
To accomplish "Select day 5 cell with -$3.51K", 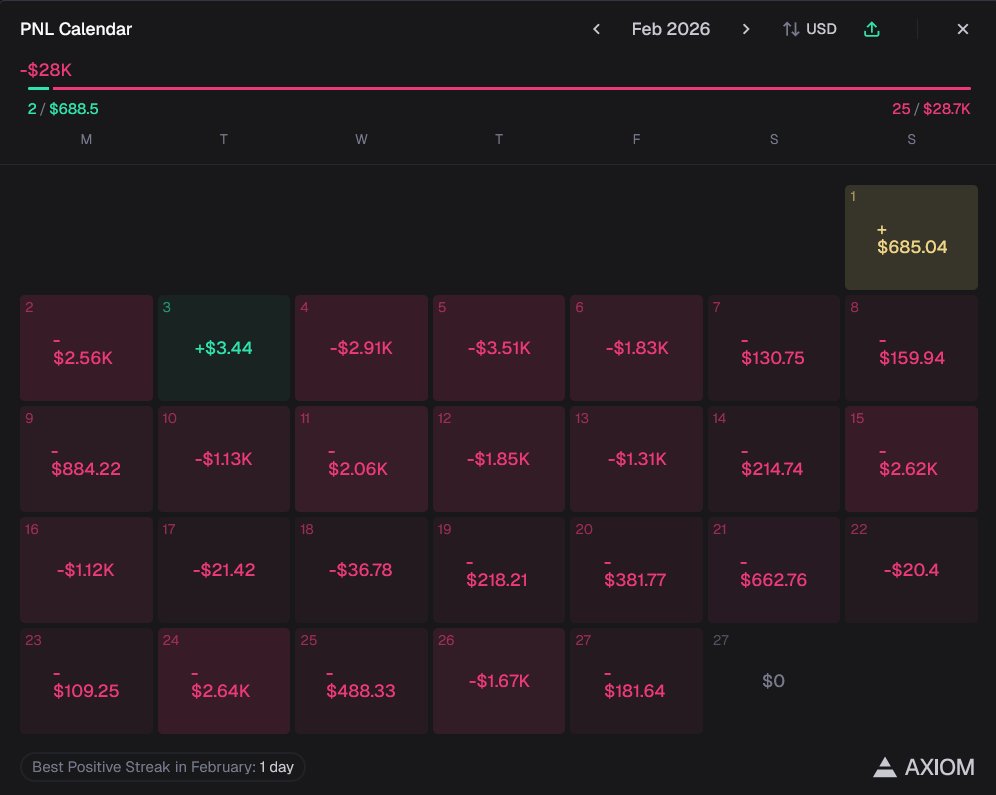I will [x=499, y=348].
